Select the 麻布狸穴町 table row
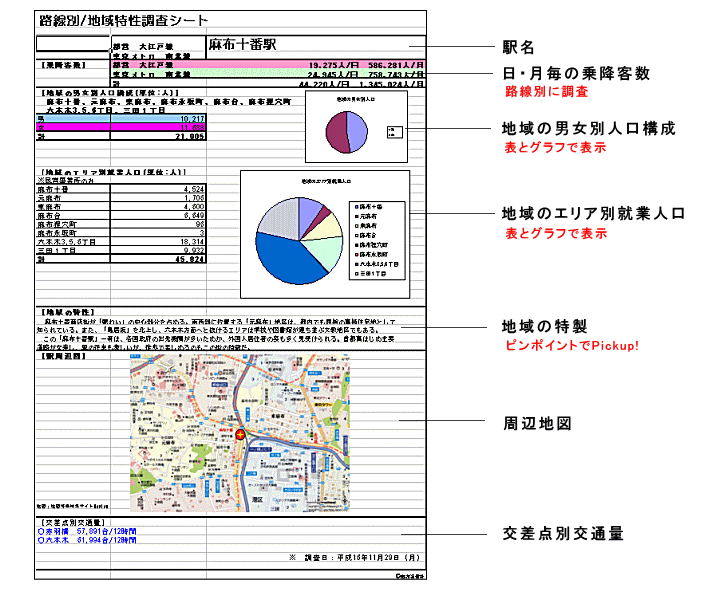 click(121, 224)
